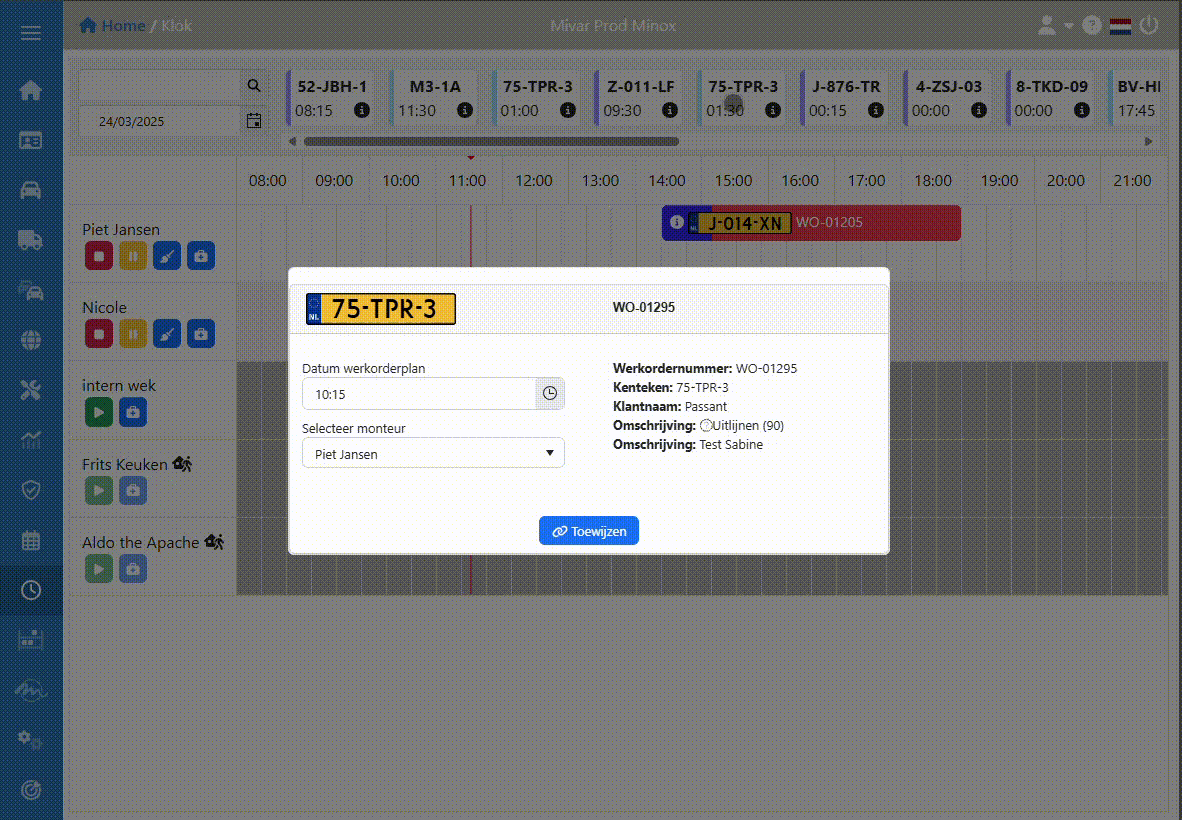Open the sidebar hamburger menu

(31, 31)
